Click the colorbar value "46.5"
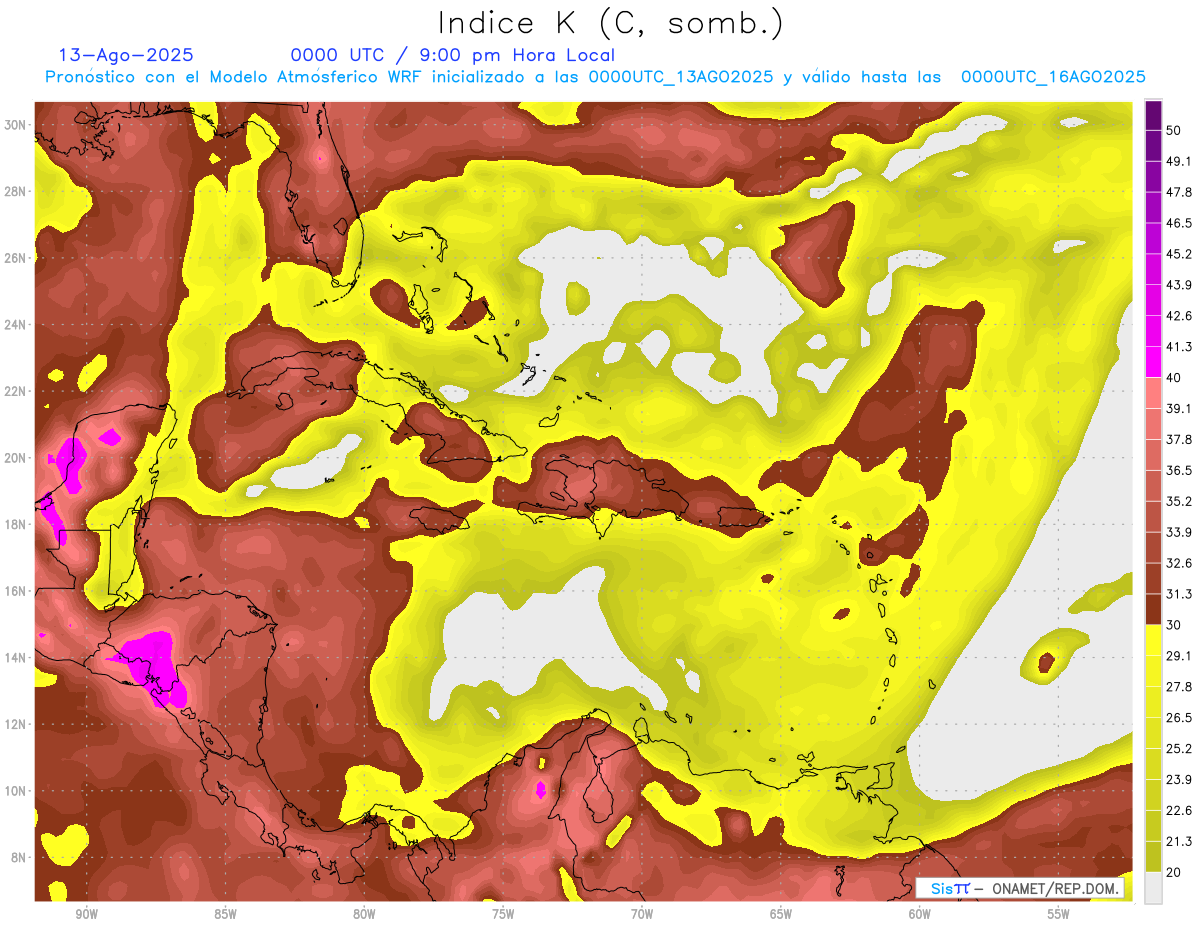The width and height of the screenshot is (1200, 927). point(1179,224)
